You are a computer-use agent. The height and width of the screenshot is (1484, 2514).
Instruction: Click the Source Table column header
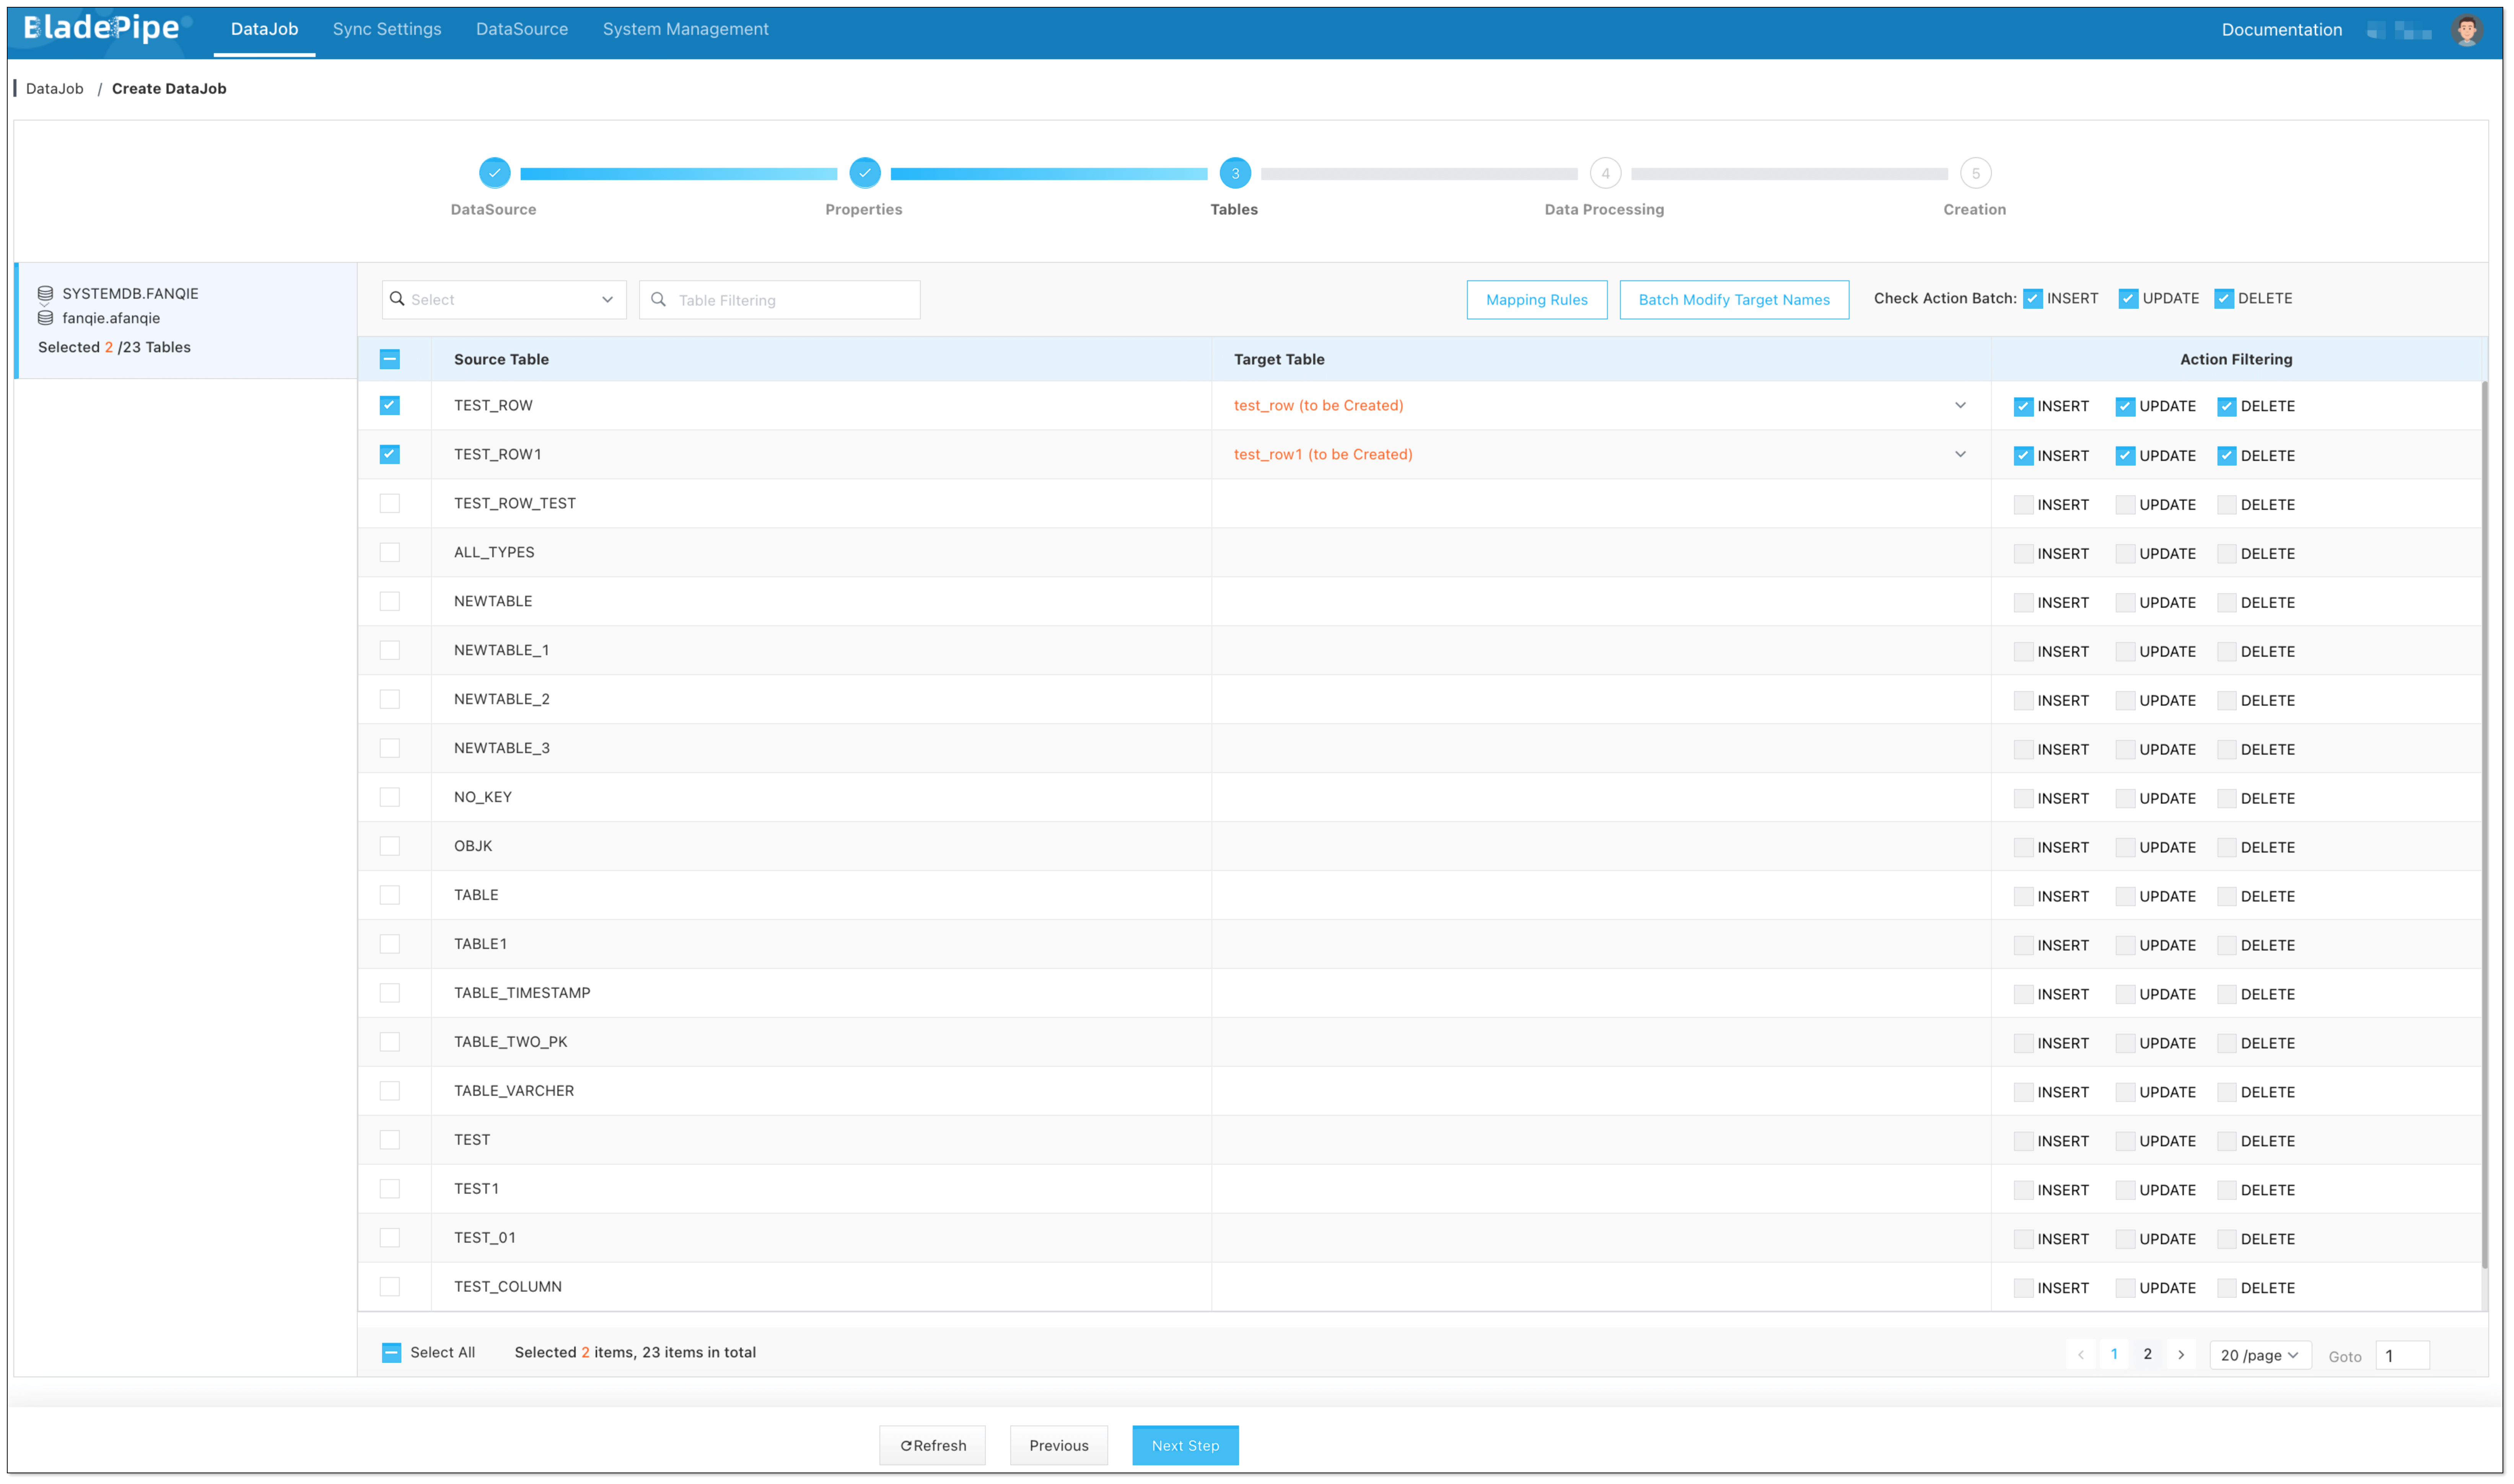pos(501,359)
